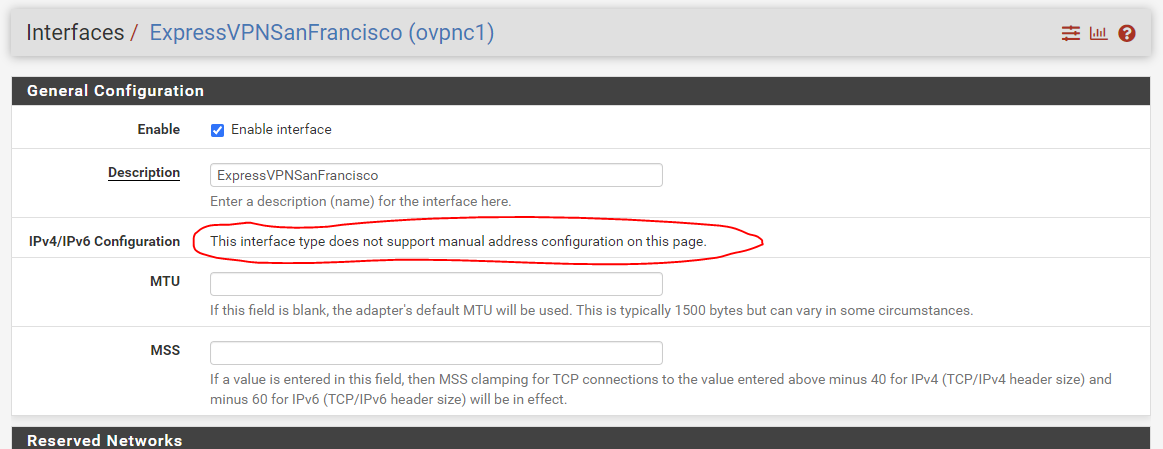This screenshot has width=1163, height=449.
Task: Click the "Enable interface" label text
Action: coord(281,129)
